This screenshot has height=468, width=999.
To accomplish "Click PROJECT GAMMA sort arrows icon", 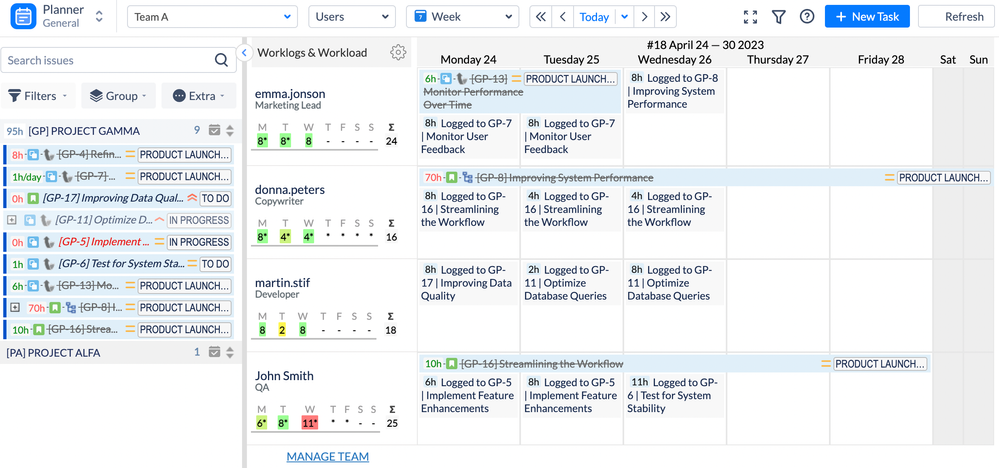I will [x=230, y=131].
